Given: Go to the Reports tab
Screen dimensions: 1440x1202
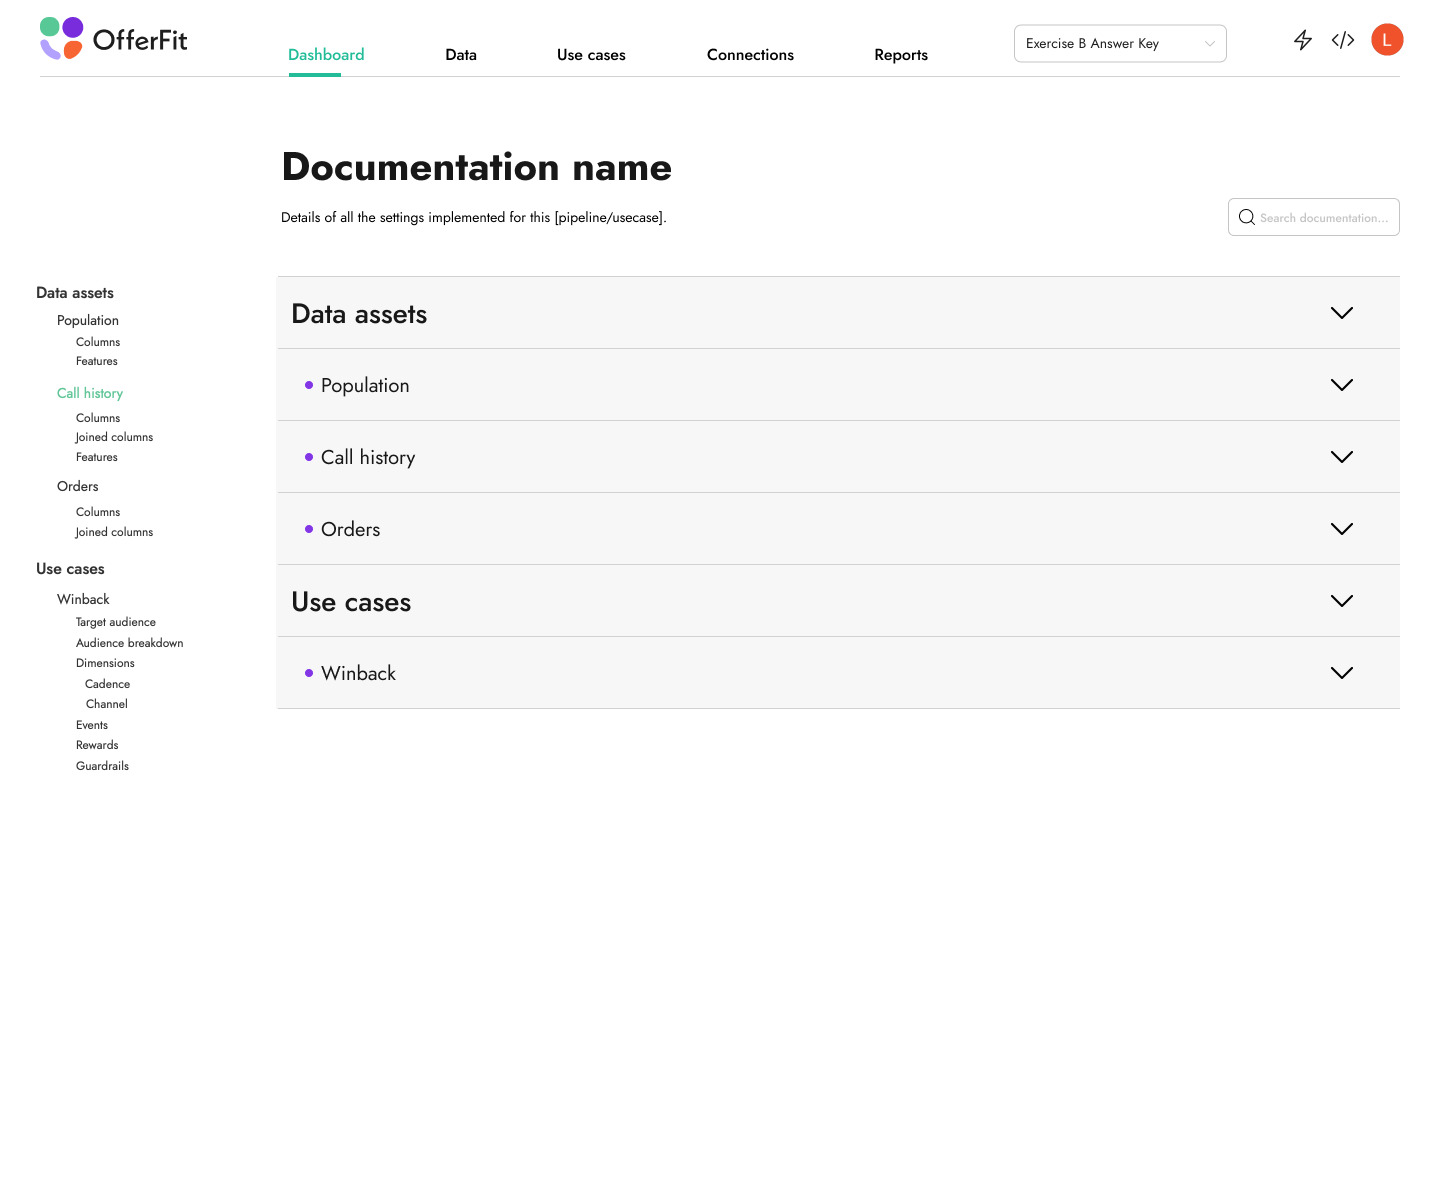Looking at the screenshot, I should pos(901,55).
